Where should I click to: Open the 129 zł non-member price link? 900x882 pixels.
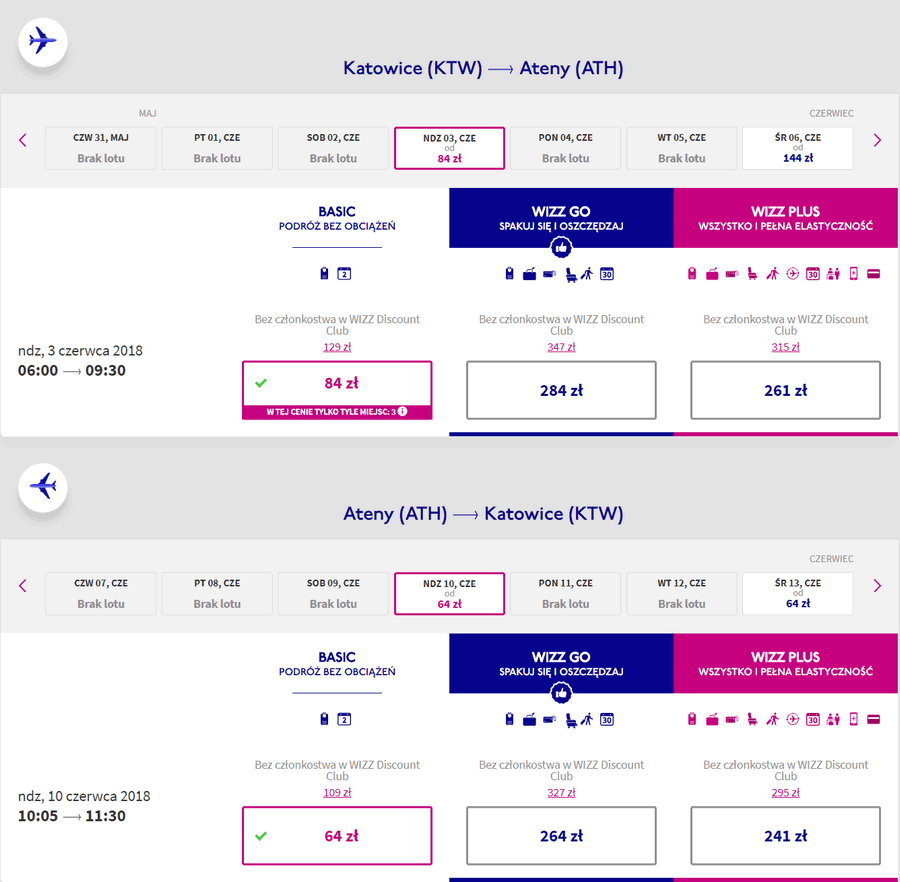[337, 347]
